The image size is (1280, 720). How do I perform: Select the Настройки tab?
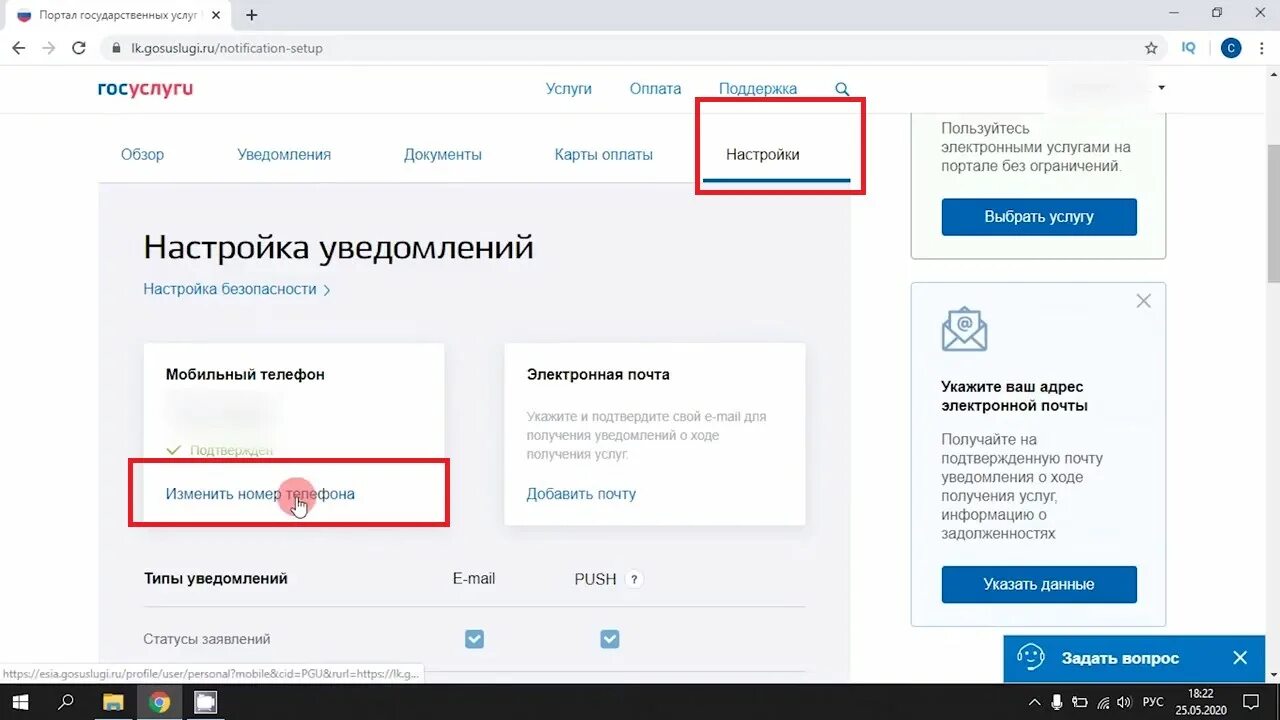click(x=763, y=155)
